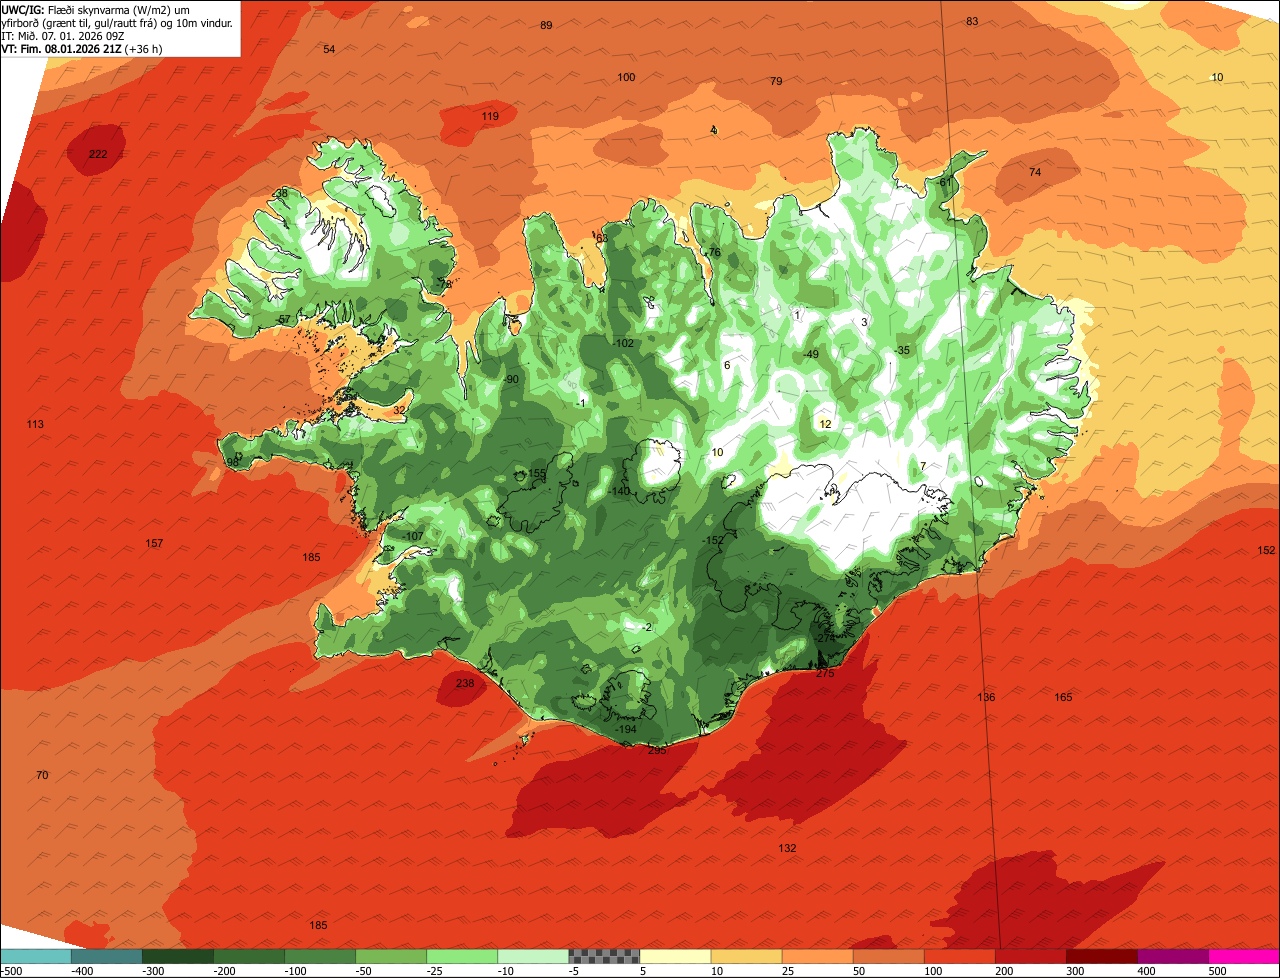Click the '500' legend scale label
Image resolution: width=1280 pixels, height=978 pixels.
click(x=1217, y=971)
